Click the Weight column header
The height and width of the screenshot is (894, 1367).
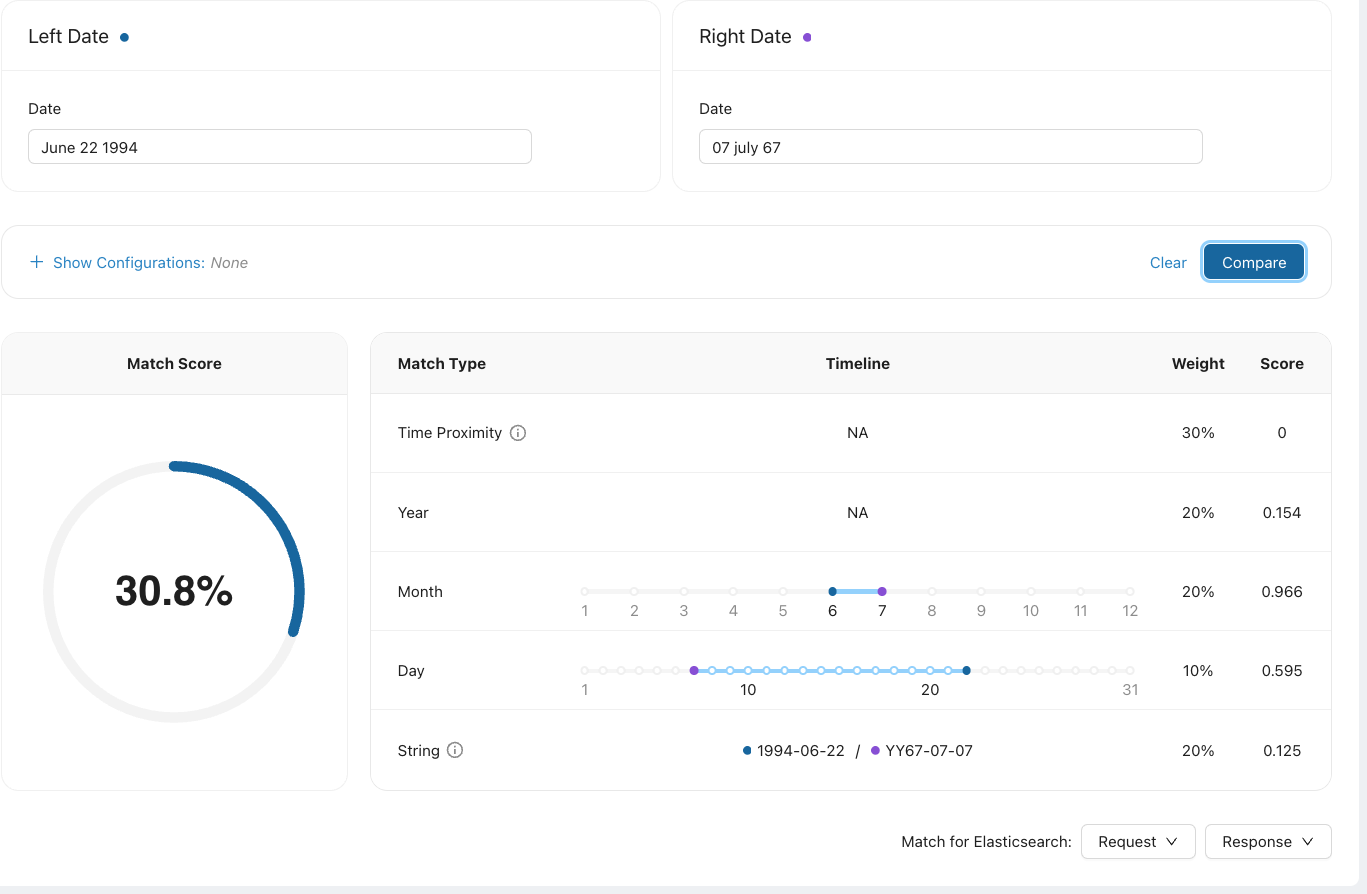(x=1198, y=364)
